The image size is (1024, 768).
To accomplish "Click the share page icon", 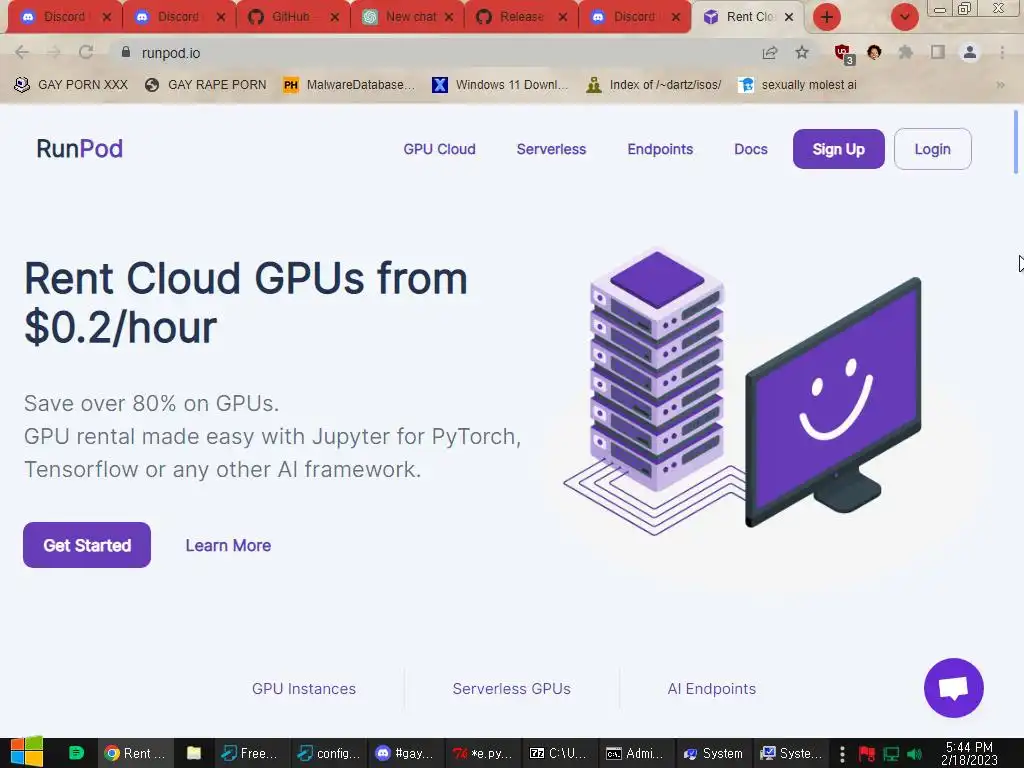I will click(770, 52).
